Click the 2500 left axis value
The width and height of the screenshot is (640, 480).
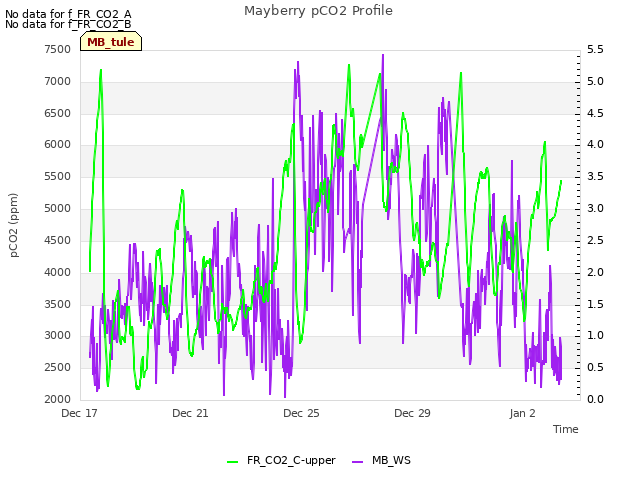(x=58, y=367)
